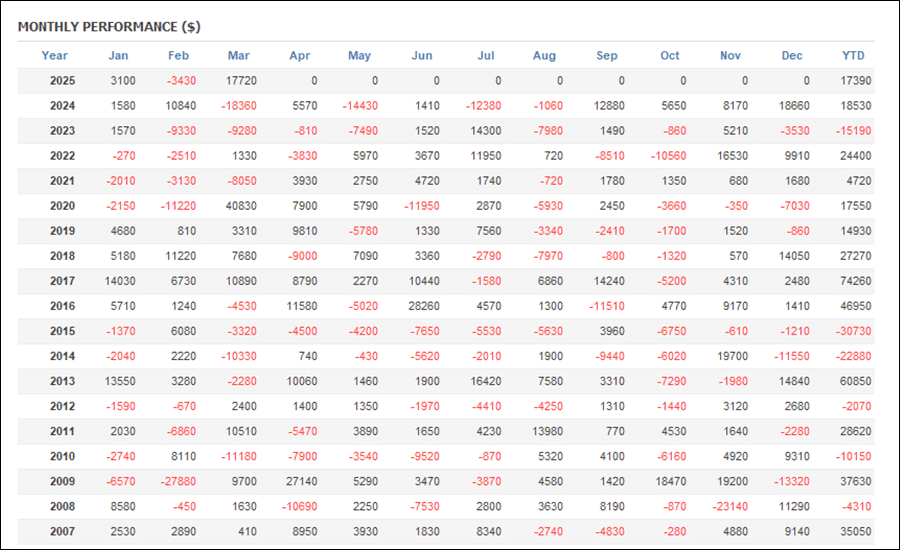Click the Mar column header

click(x=239, y=56)
